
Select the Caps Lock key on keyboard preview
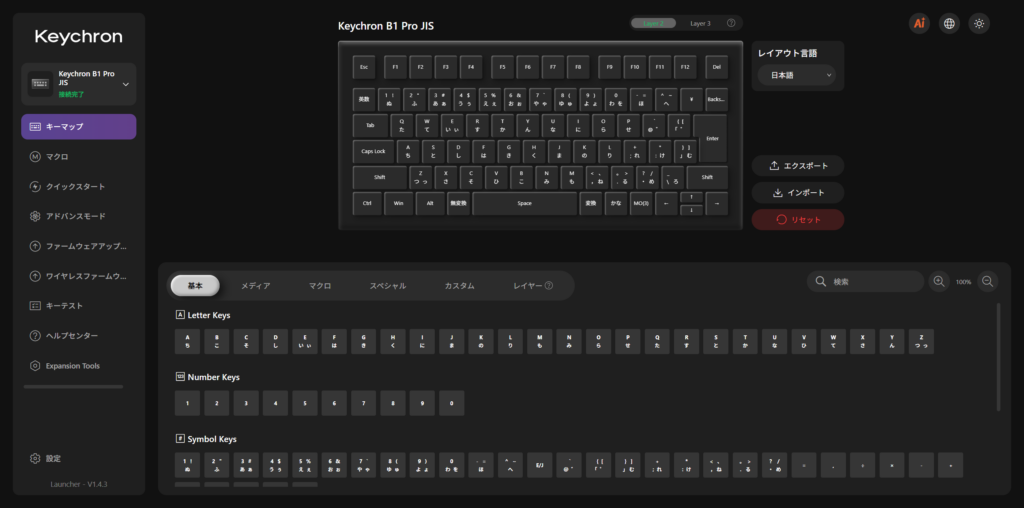374,151
